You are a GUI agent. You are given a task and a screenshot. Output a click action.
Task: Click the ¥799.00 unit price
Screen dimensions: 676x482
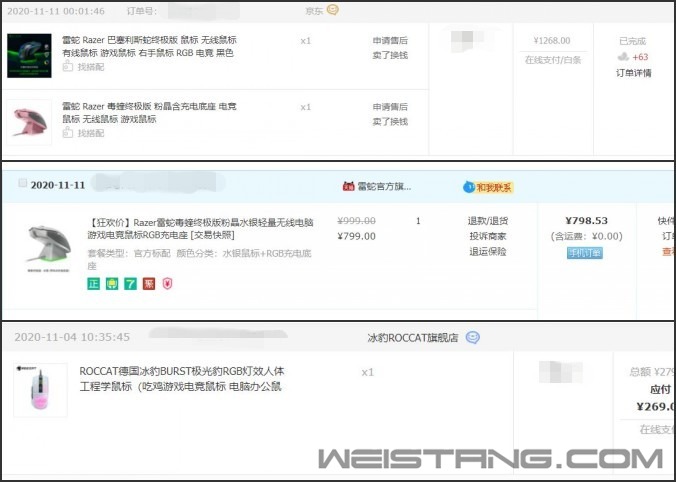coord(356,236)
